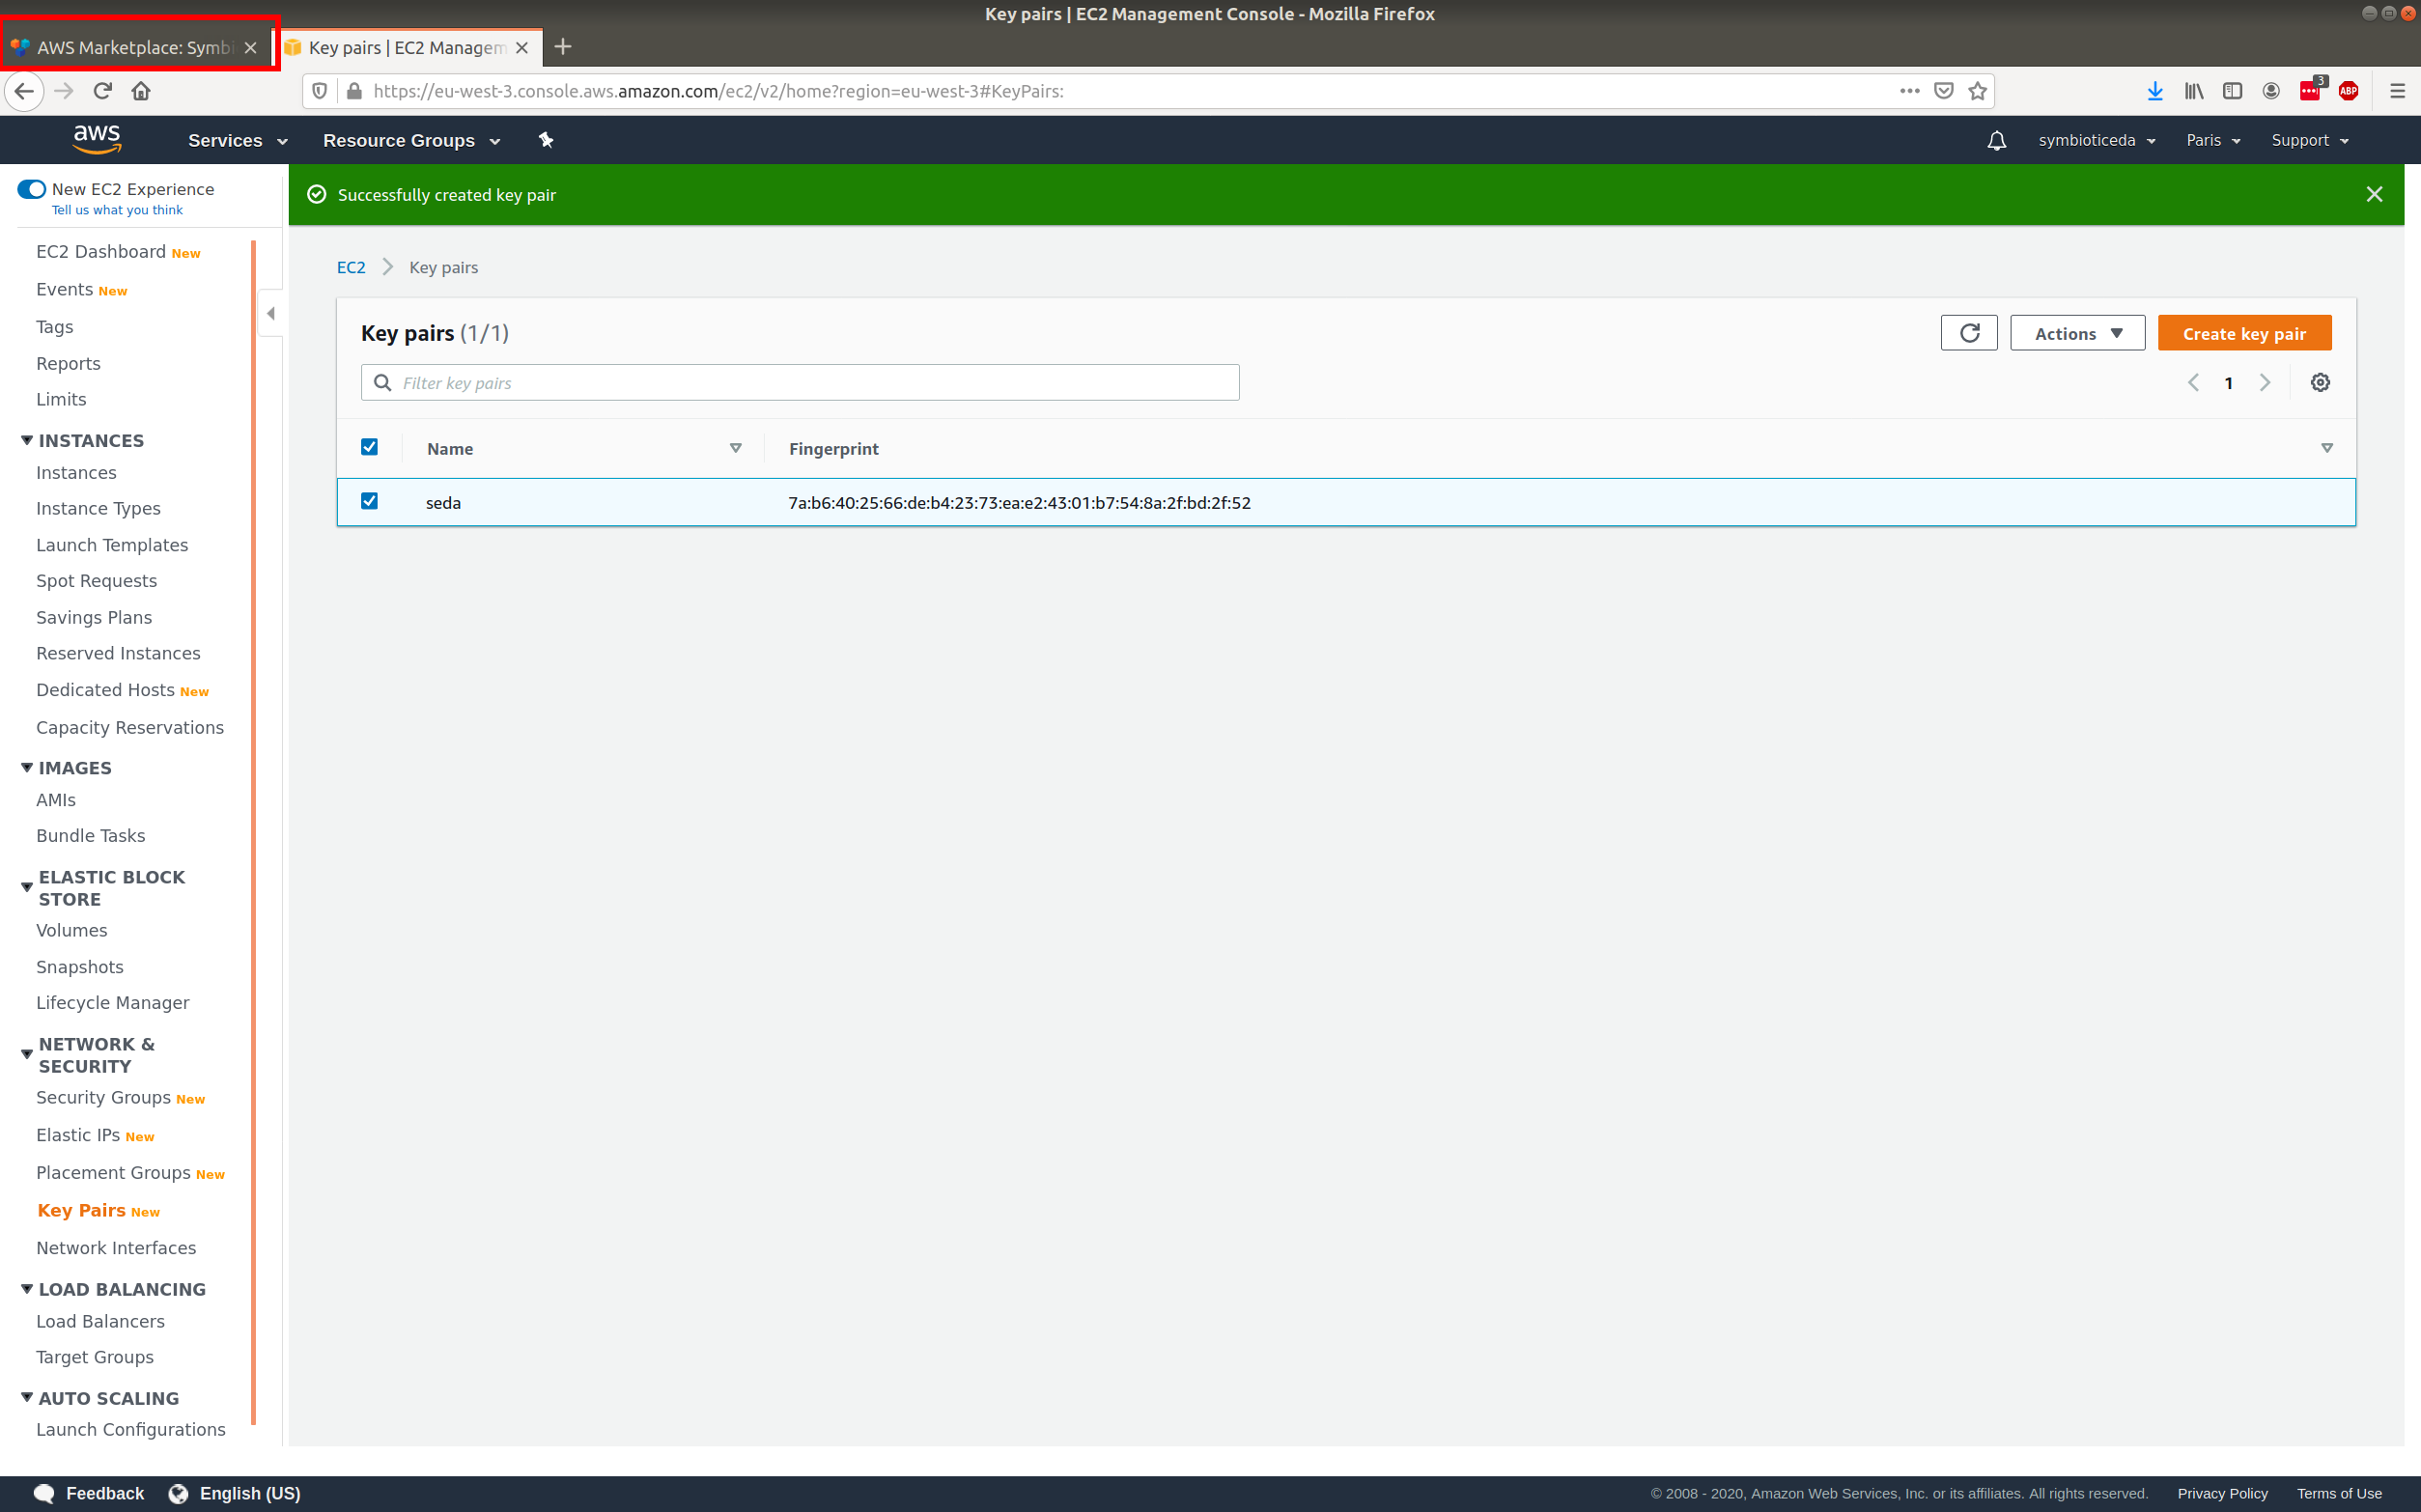Click the Create key pair button
The image size is (2421, 1512).
pos(2245,333)
